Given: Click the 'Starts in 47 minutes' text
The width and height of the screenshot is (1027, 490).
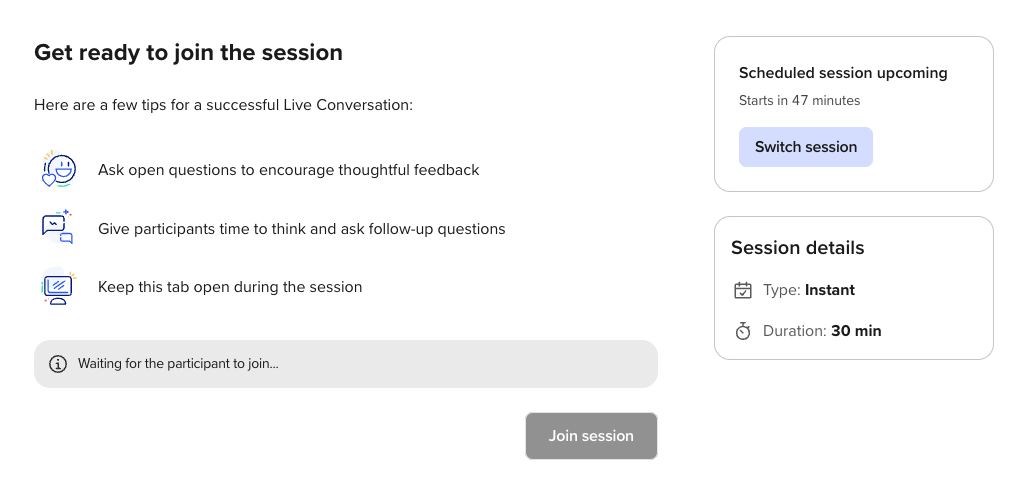Looking at the screenshot, I should (799, 100).
